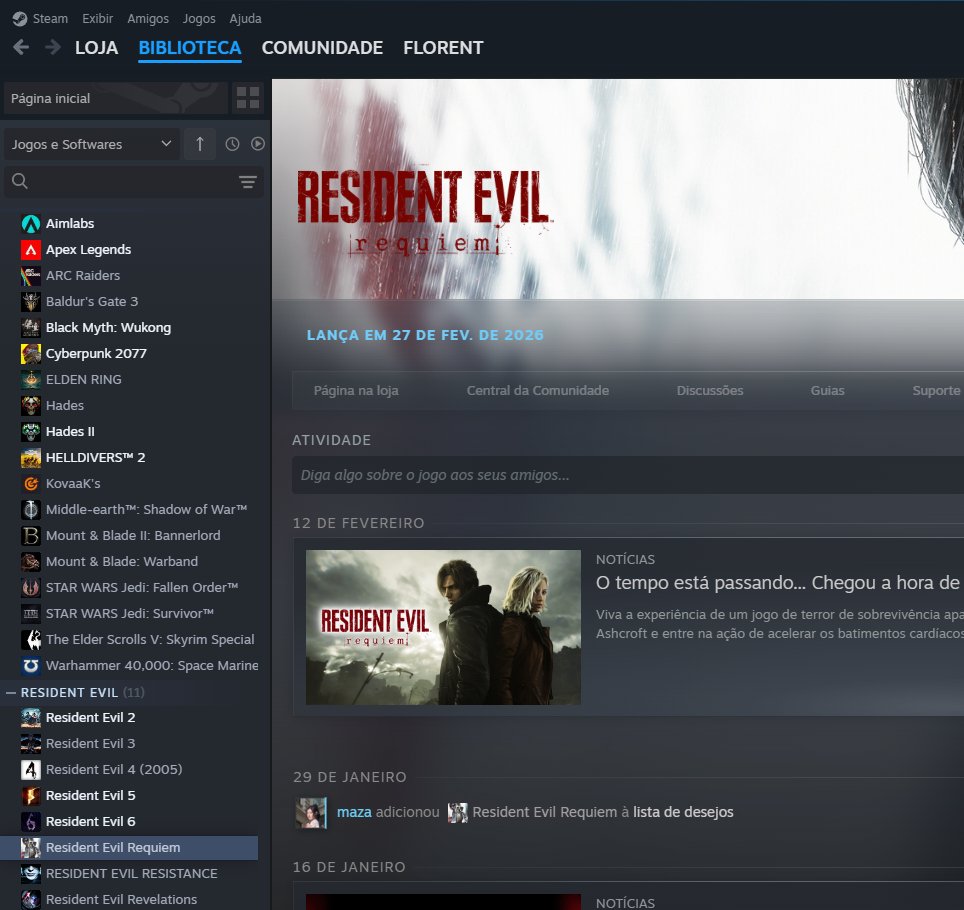Collapse the RESIDENT EVIL collection
Viewport: 964px width, 910px height.
pos(10,692)
